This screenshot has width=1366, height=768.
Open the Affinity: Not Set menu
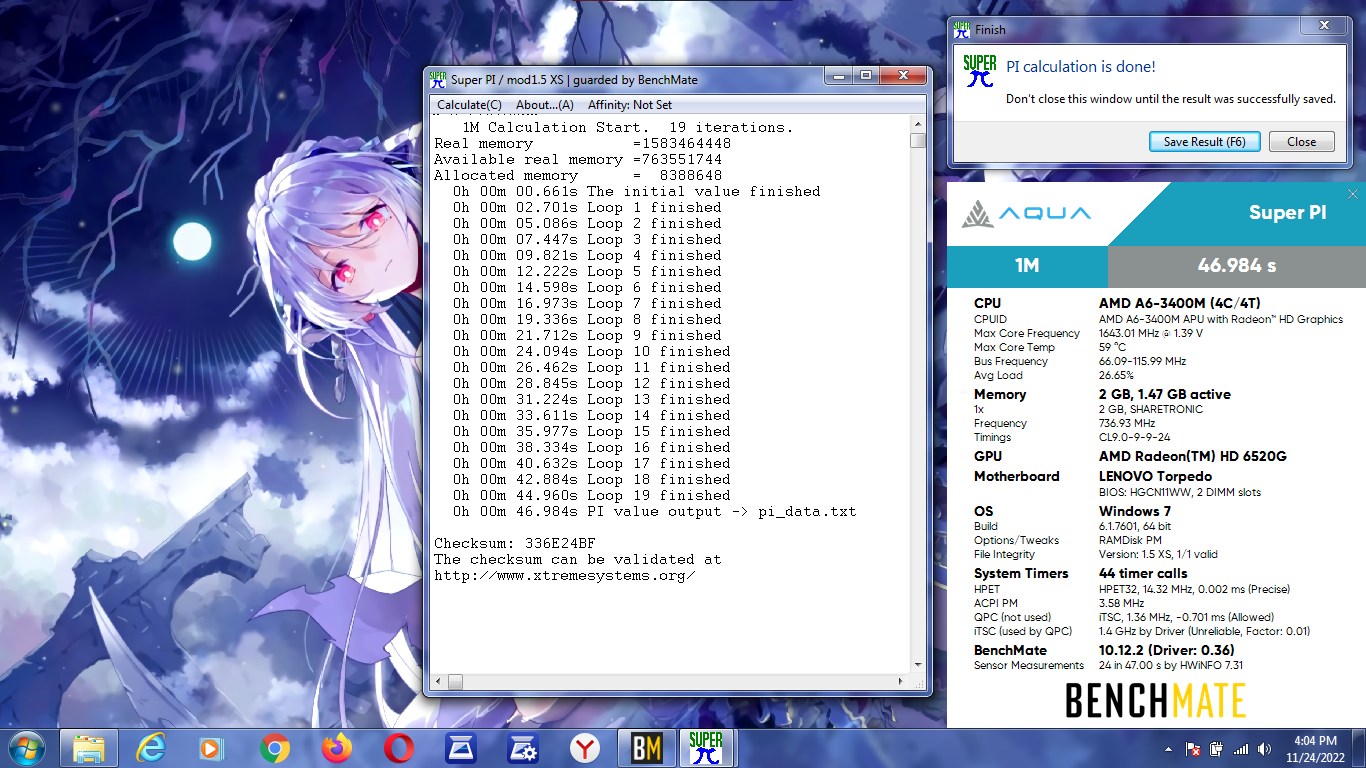click(629, 105)
